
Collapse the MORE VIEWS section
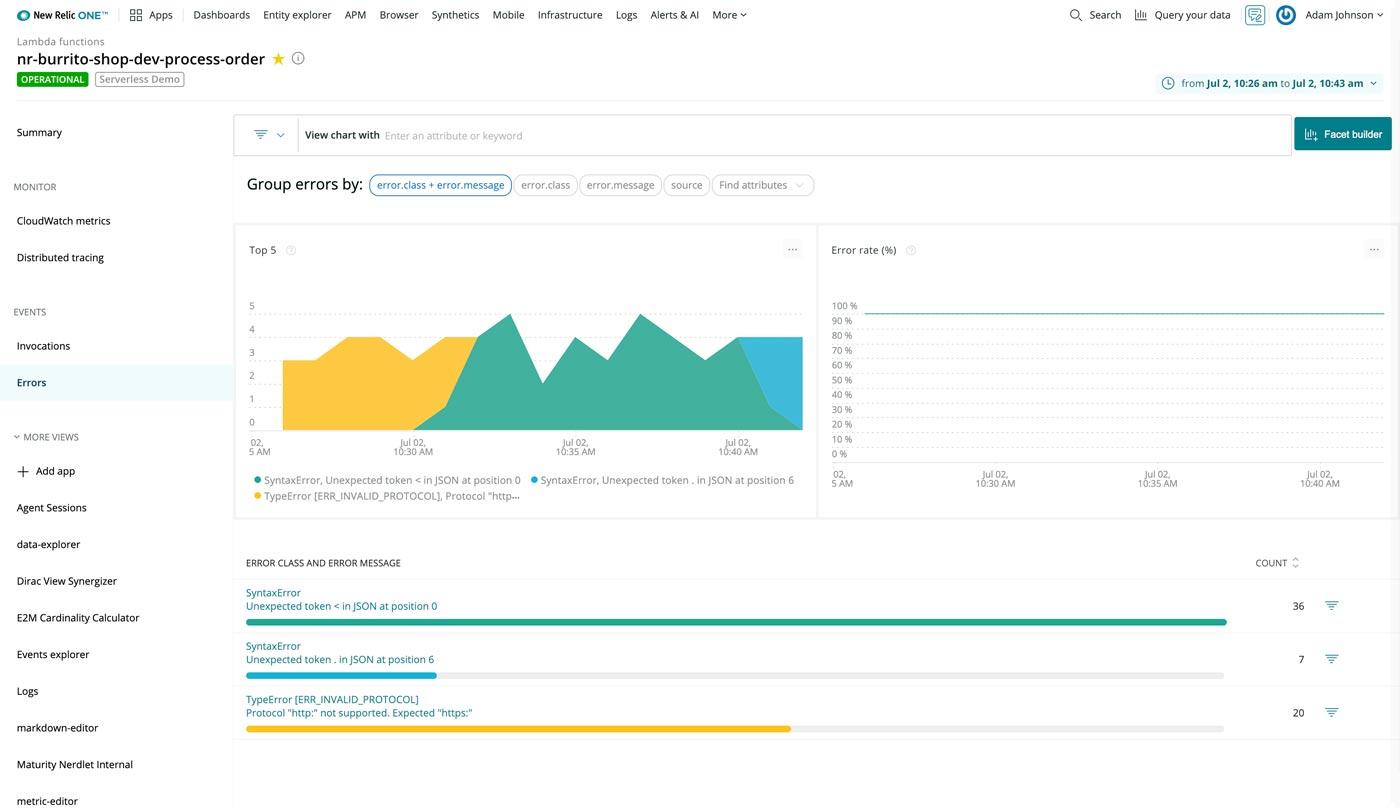click(46, 437)
